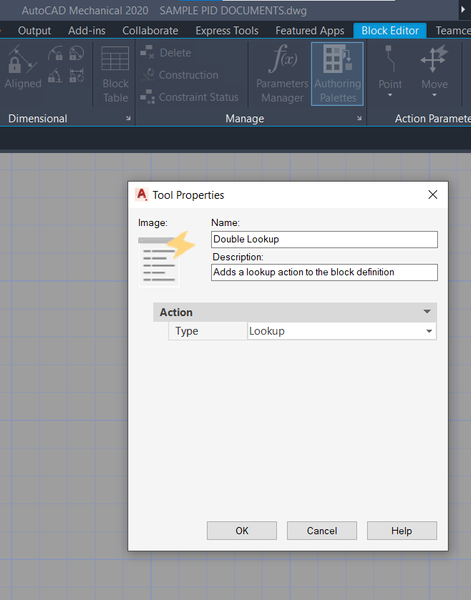The width and height of the screenshot is (471, 600).
Task: Click the Construction geometry tool
Action: [179, 75]
